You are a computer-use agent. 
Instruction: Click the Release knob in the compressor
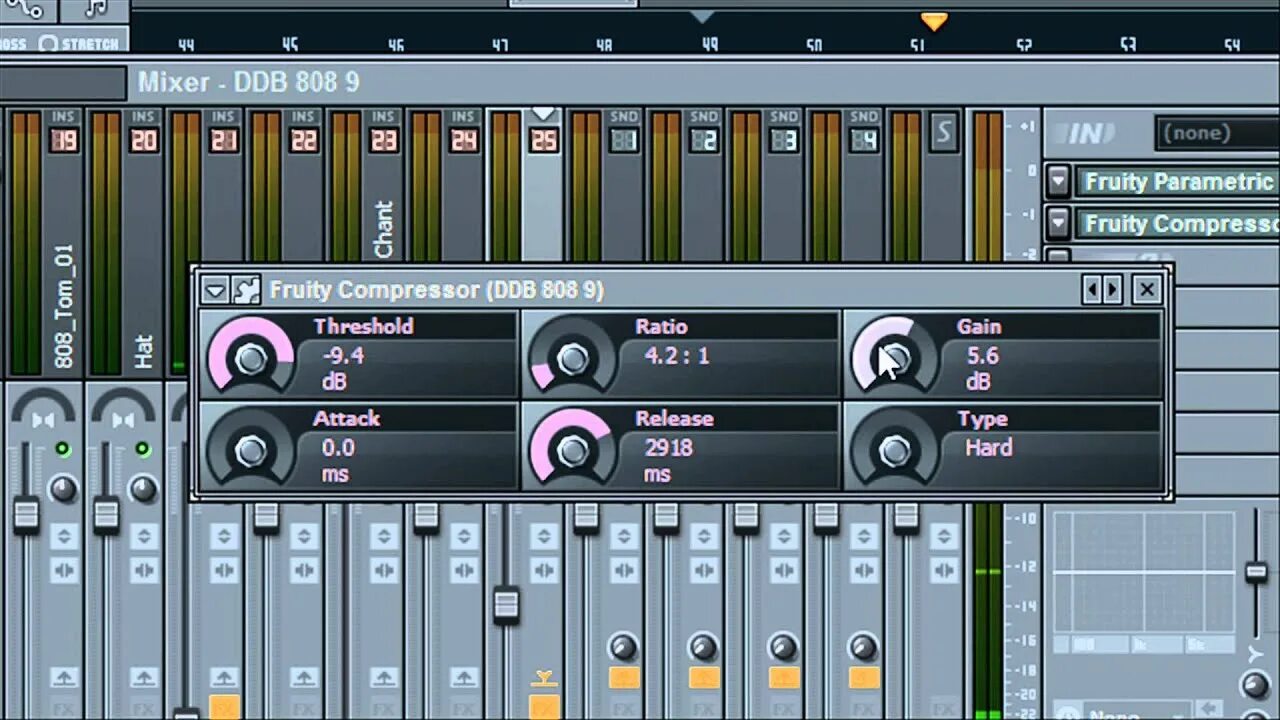pos(572,451)
